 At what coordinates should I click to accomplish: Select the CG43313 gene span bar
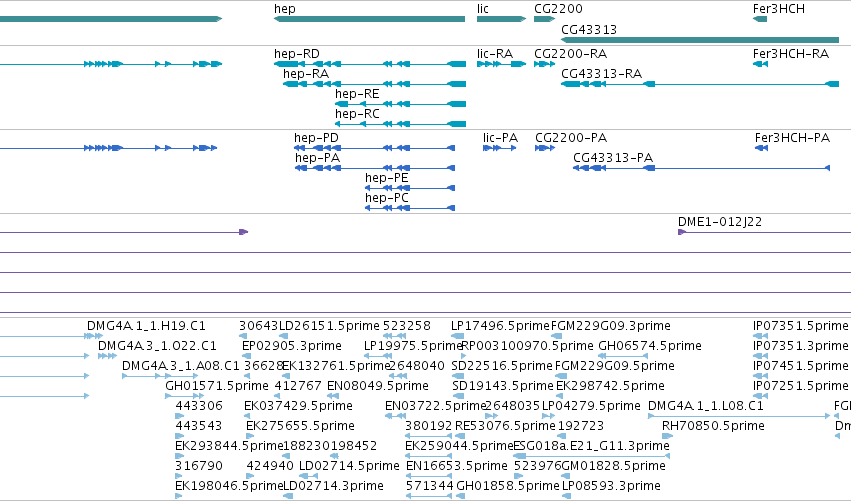[x=700, y=40]
